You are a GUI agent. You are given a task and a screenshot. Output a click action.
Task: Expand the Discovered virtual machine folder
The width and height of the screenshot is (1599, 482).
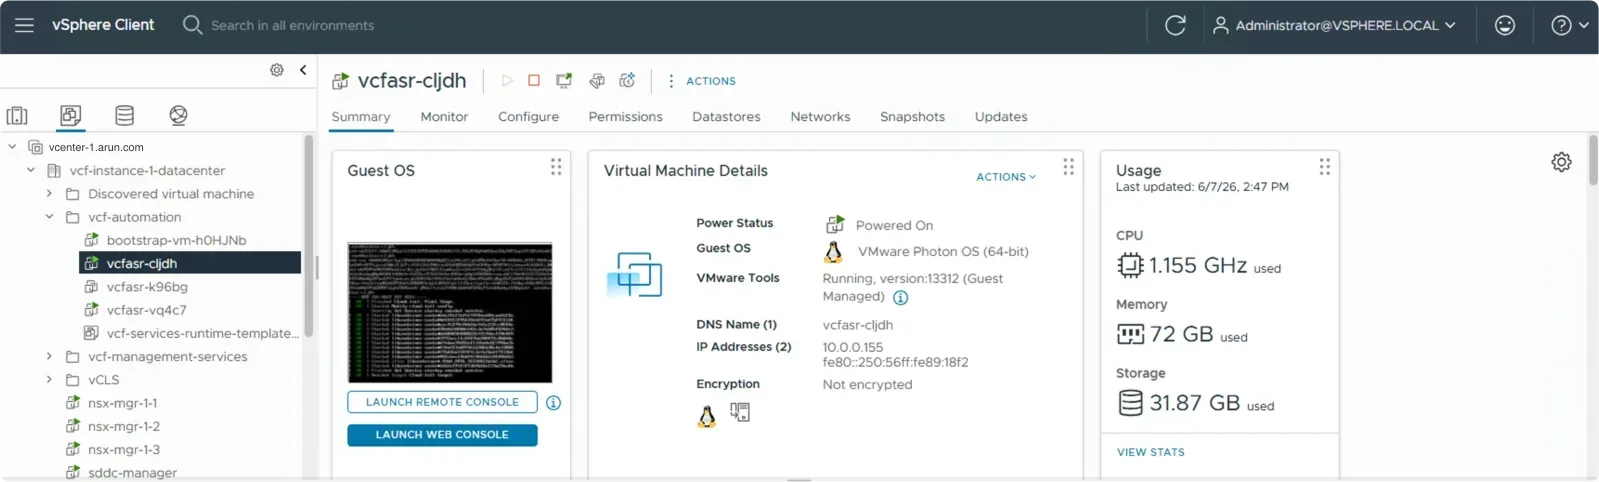[49, 194]
